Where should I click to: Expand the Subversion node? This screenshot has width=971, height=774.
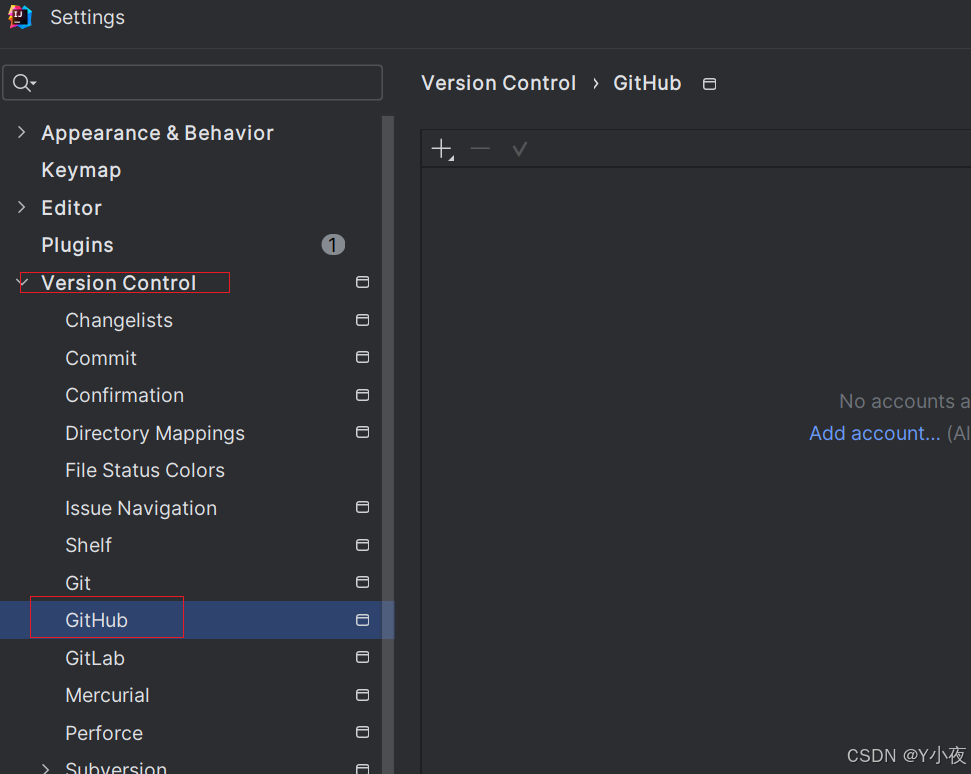pyautogui.click(x=46, y=768)
